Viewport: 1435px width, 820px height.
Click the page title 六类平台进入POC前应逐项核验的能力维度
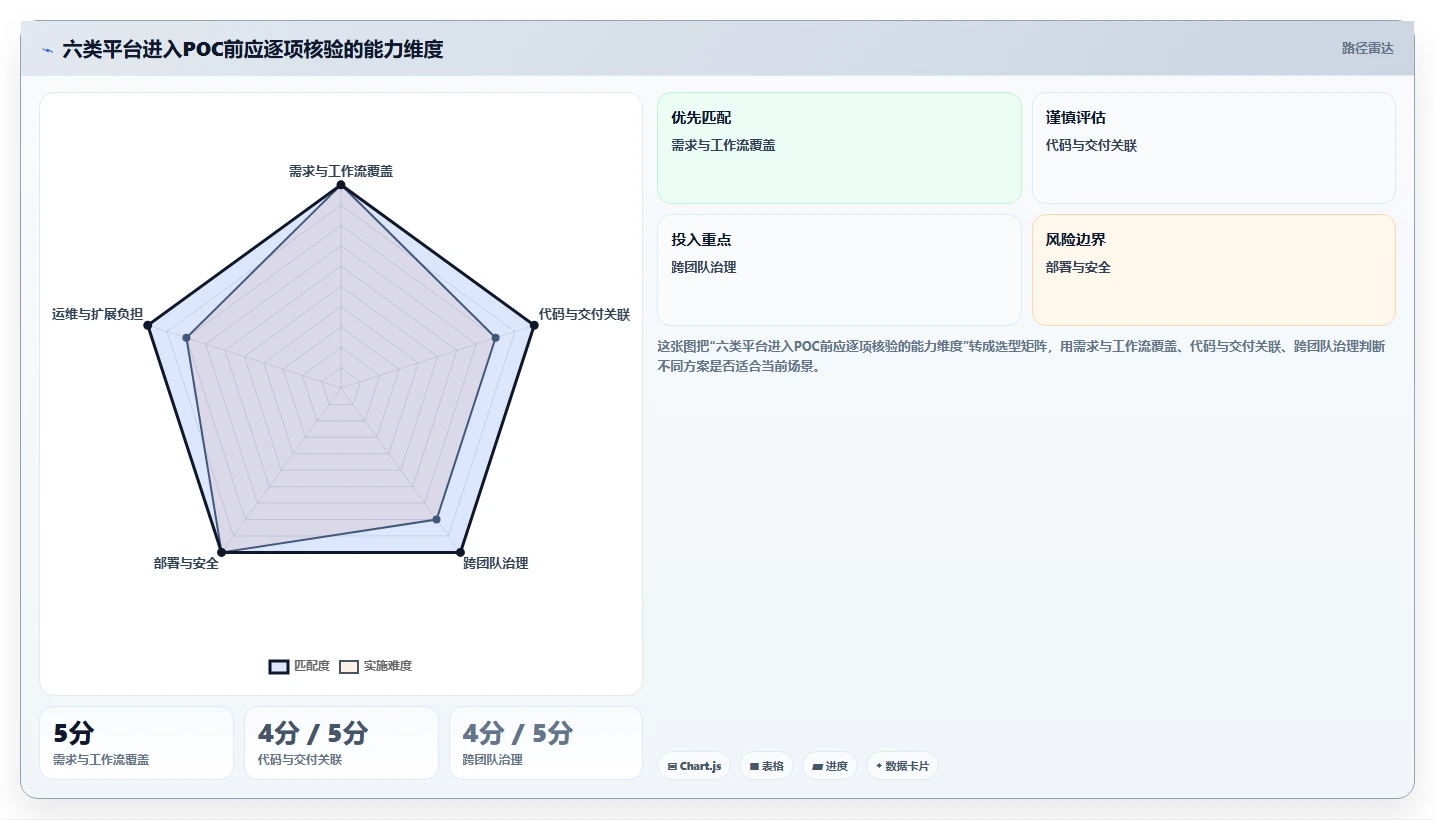tap(253, 49)
